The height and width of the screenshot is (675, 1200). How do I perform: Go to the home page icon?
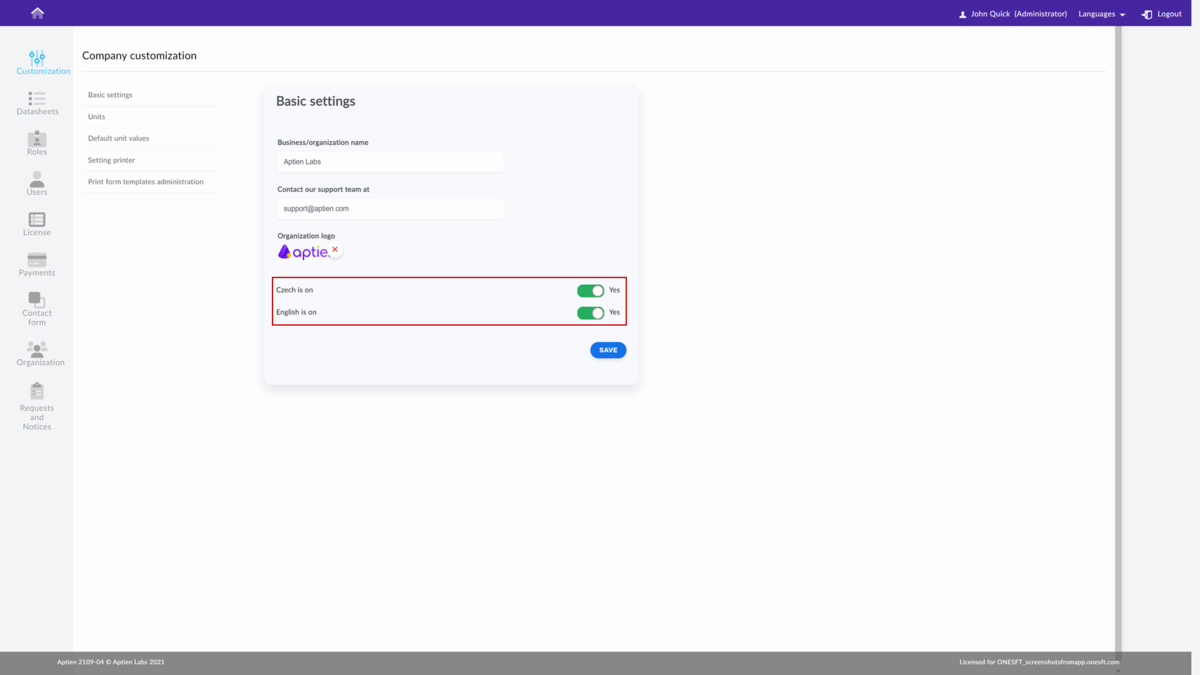[37, 13]
